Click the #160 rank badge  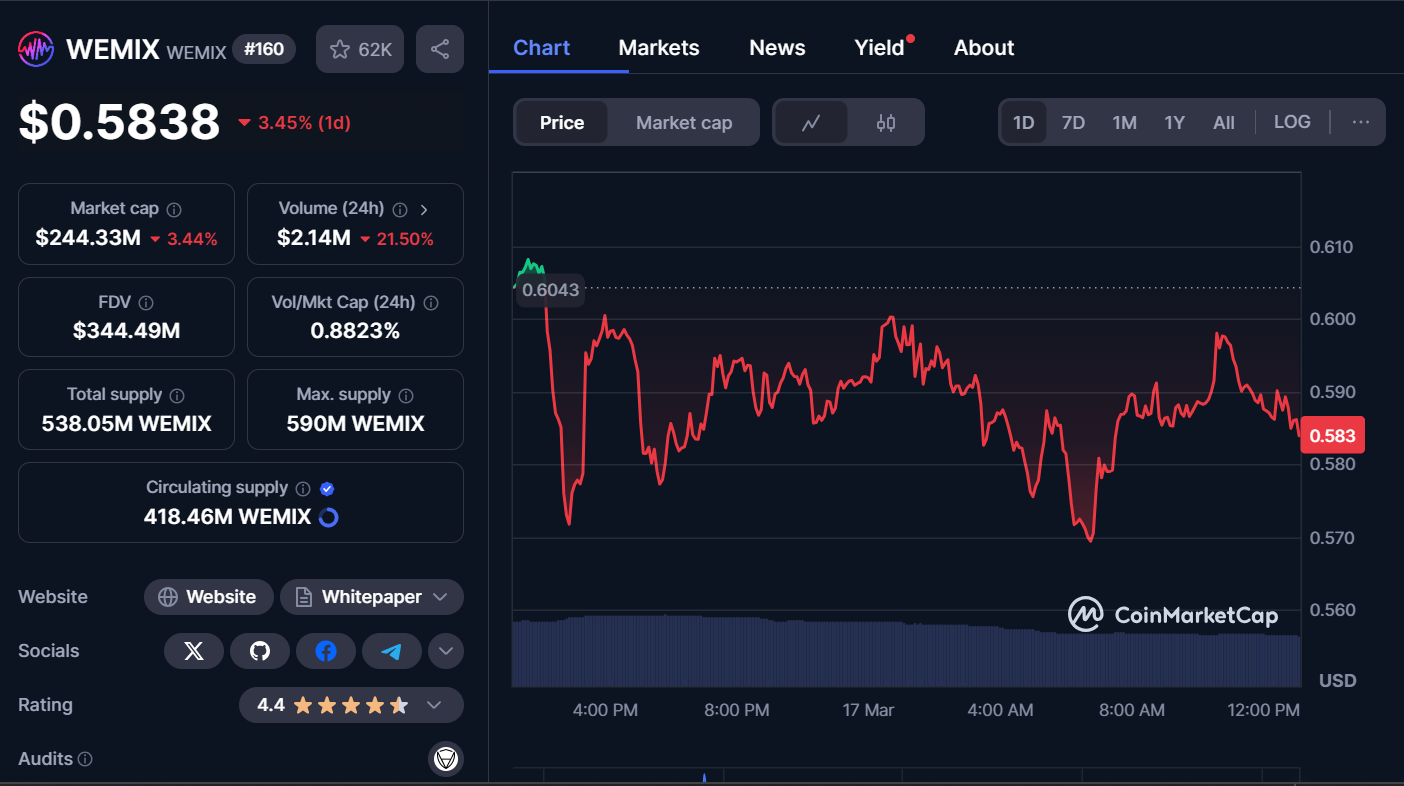(x=264, y=49)
